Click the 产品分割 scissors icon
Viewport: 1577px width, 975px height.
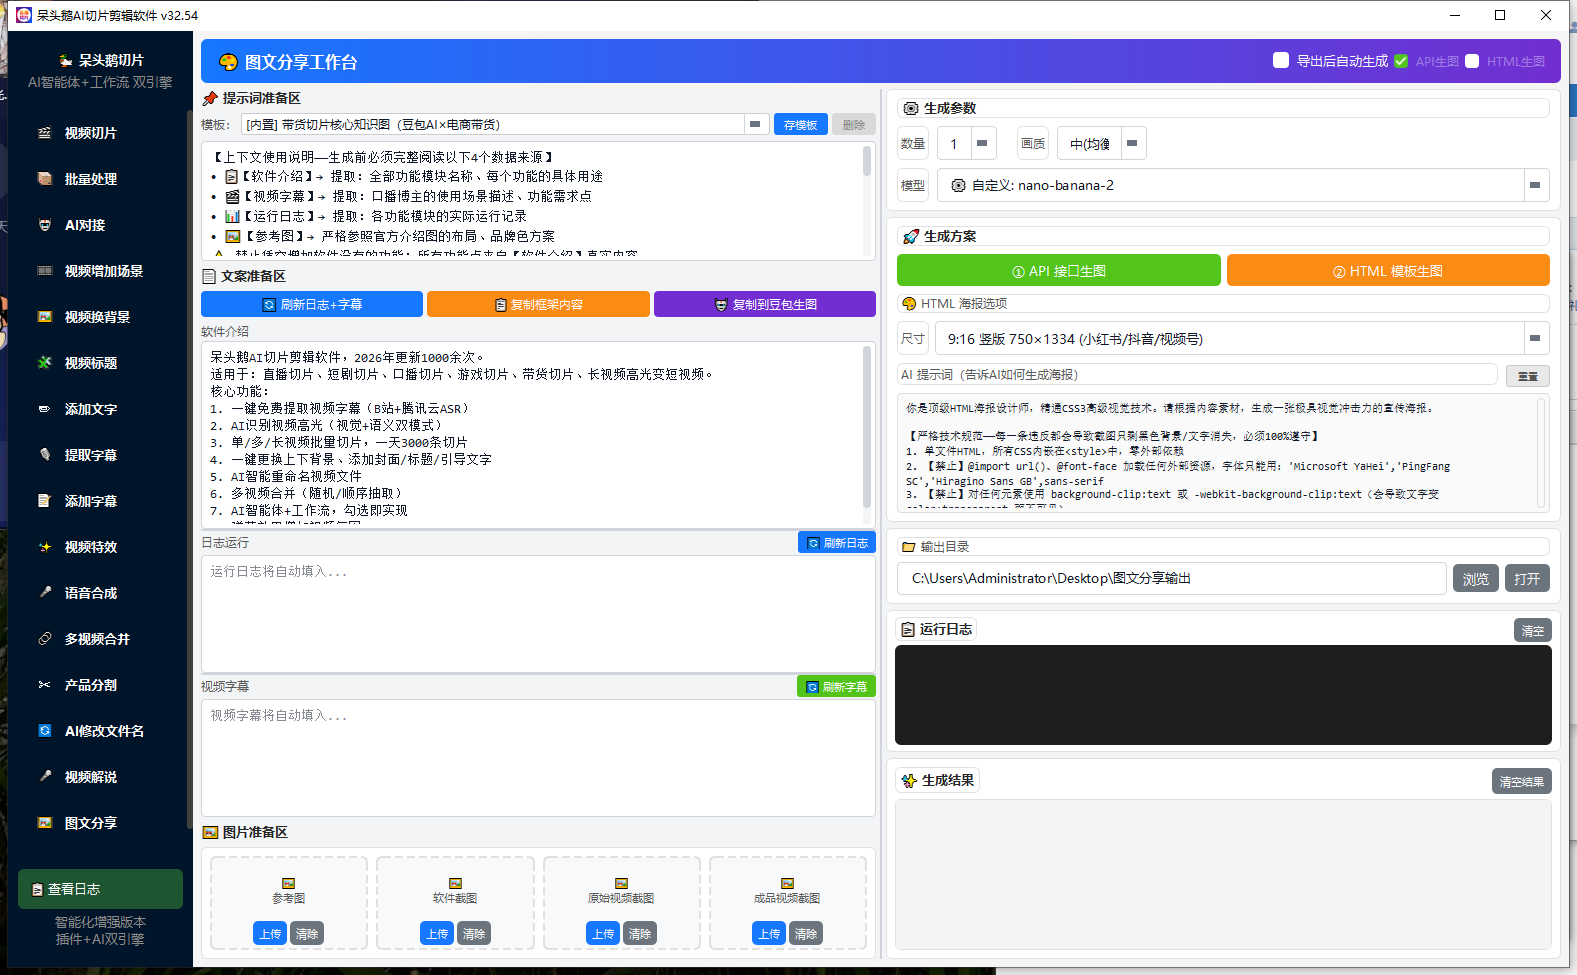44,685
